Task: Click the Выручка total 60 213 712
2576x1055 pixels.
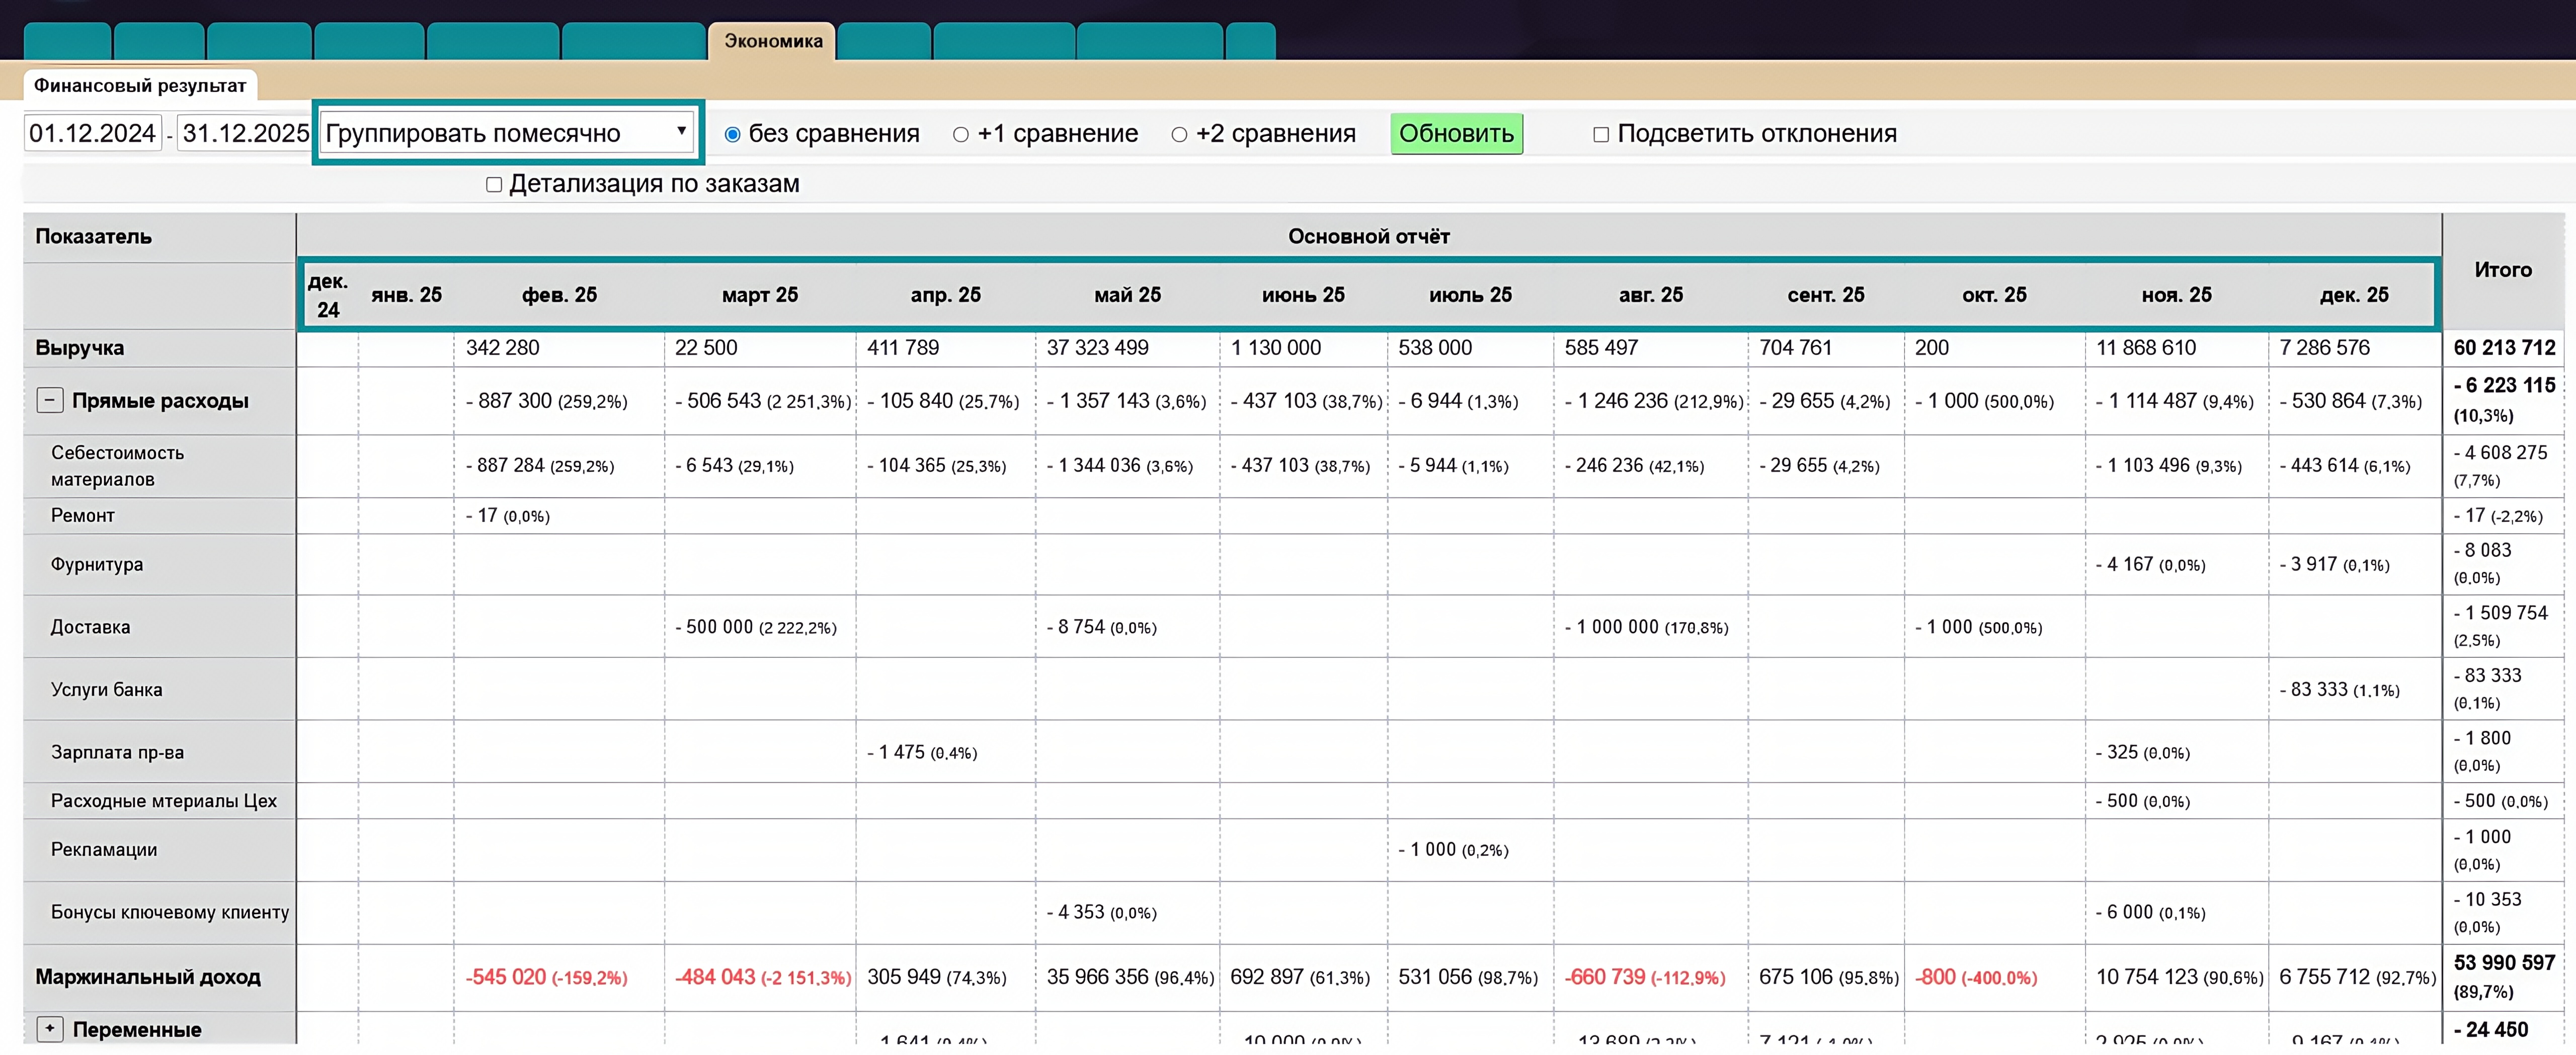Action: coord(2503,348)
